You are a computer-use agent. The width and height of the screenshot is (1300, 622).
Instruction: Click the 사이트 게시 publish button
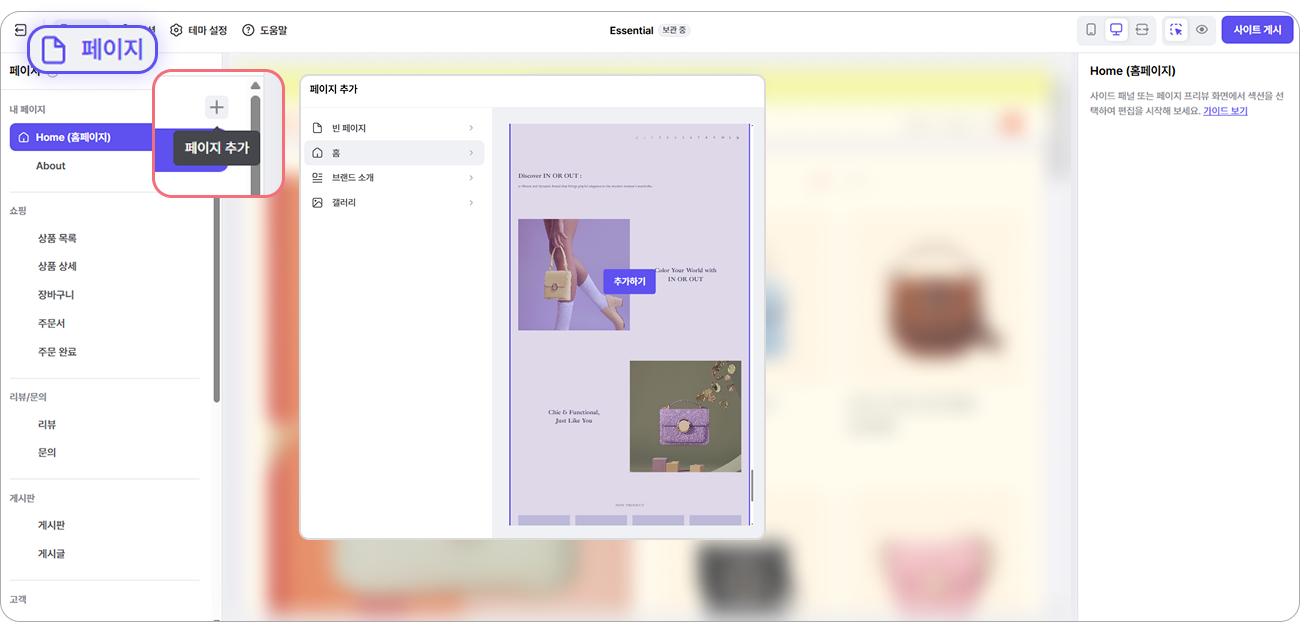coord(1257,30)
